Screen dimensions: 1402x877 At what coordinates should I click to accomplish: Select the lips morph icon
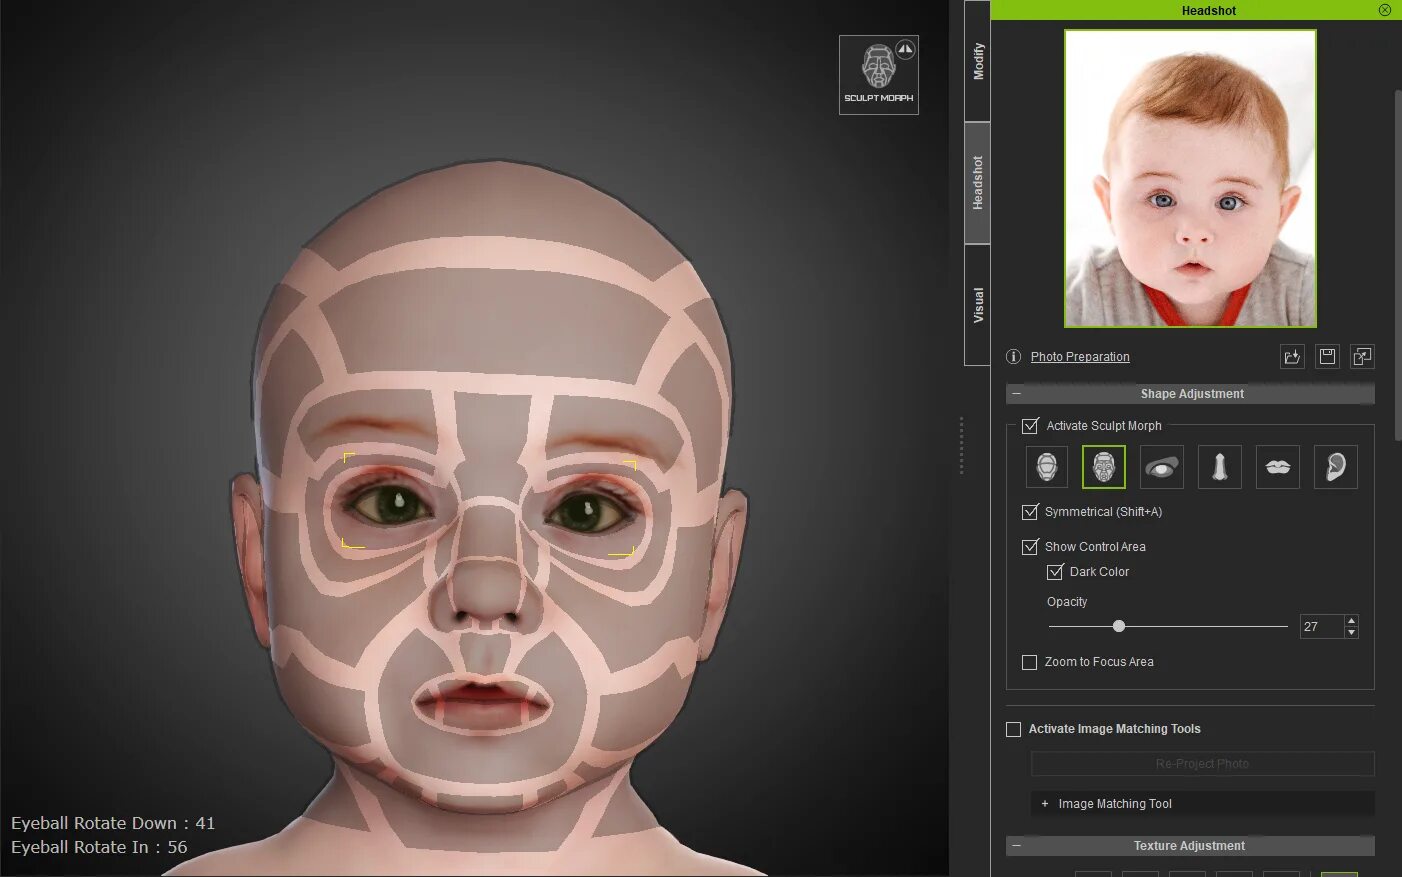coord(1277,466)
